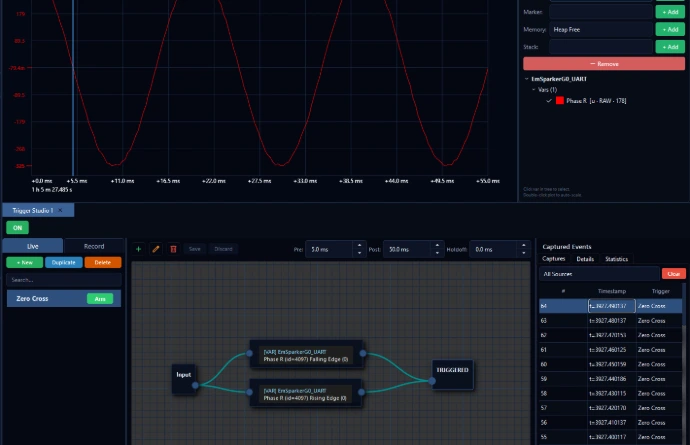The height and width of the screenshot is (445, 690).
Task: Collapse the EmSparkerG0_UART tree node
Action: tap(526, 79)
